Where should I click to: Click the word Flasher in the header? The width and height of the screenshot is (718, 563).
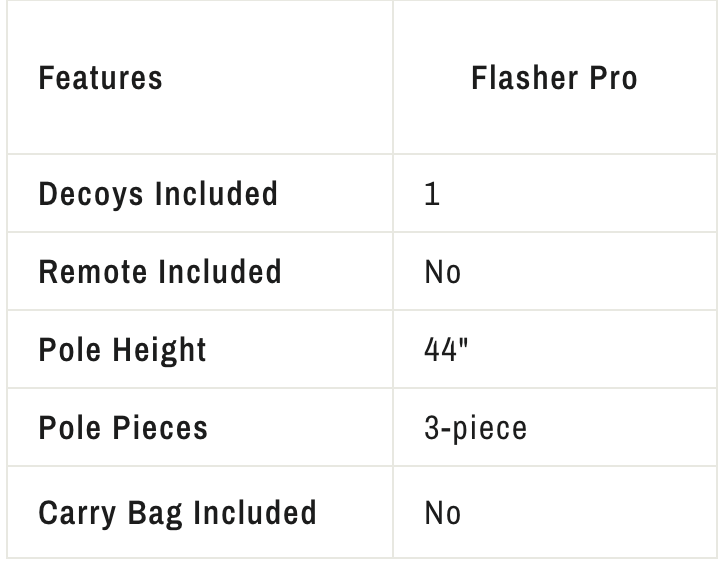(525, 78)
